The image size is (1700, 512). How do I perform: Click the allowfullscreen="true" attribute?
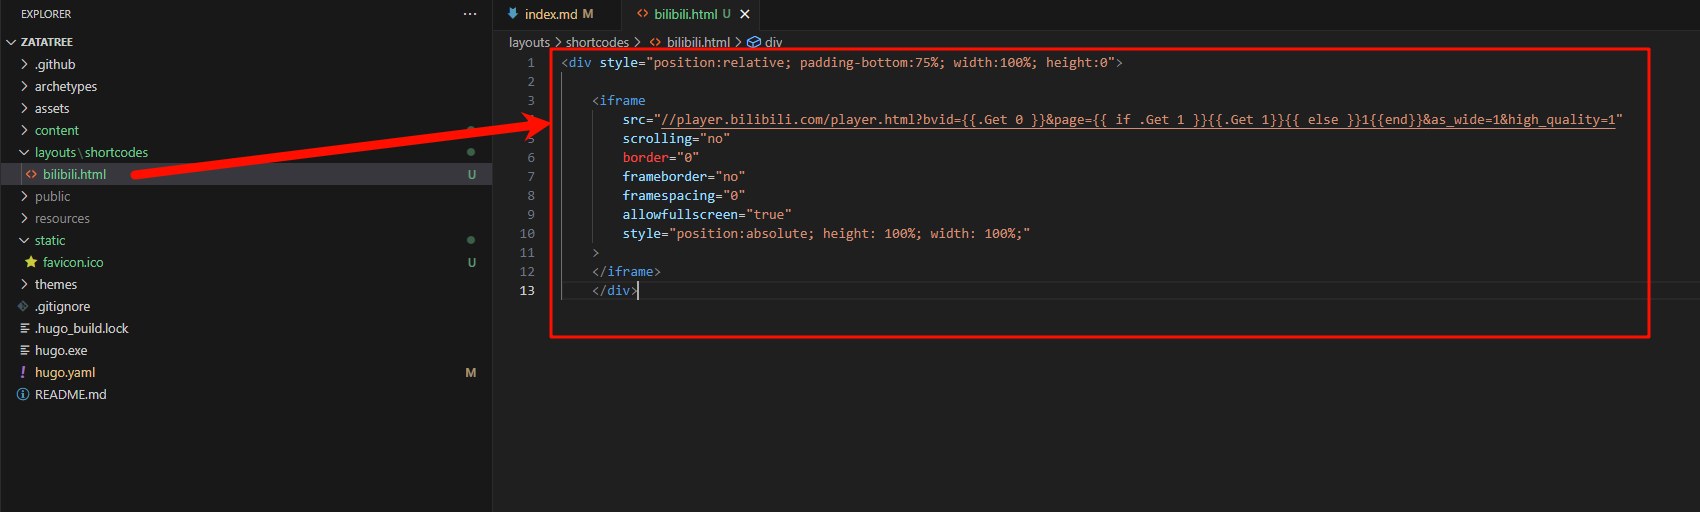pyautogui.click(x=707, y=215)
